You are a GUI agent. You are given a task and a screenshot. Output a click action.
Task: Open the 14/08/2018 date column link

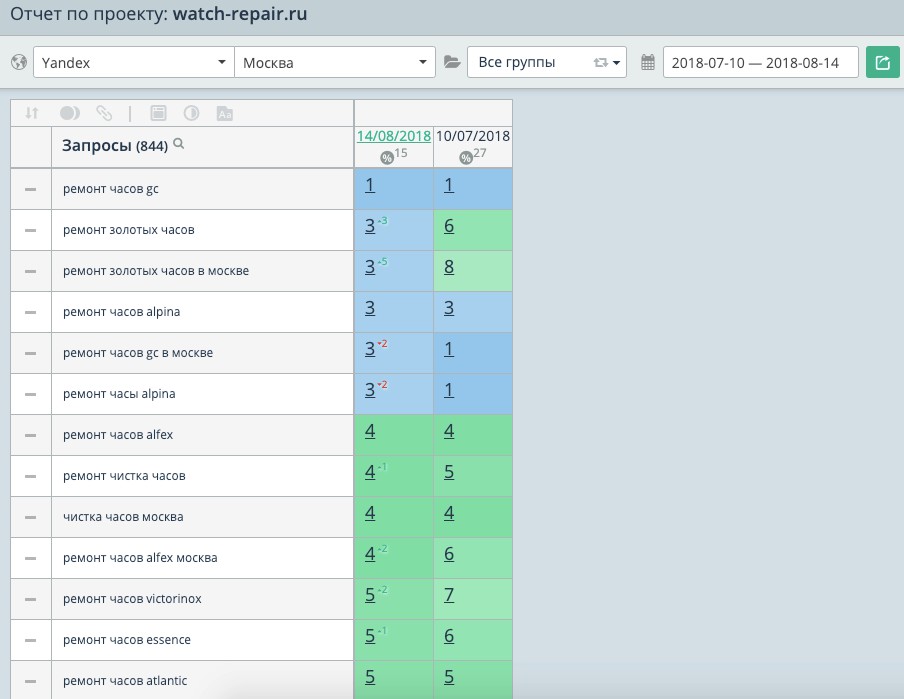[x=394, y=136]
